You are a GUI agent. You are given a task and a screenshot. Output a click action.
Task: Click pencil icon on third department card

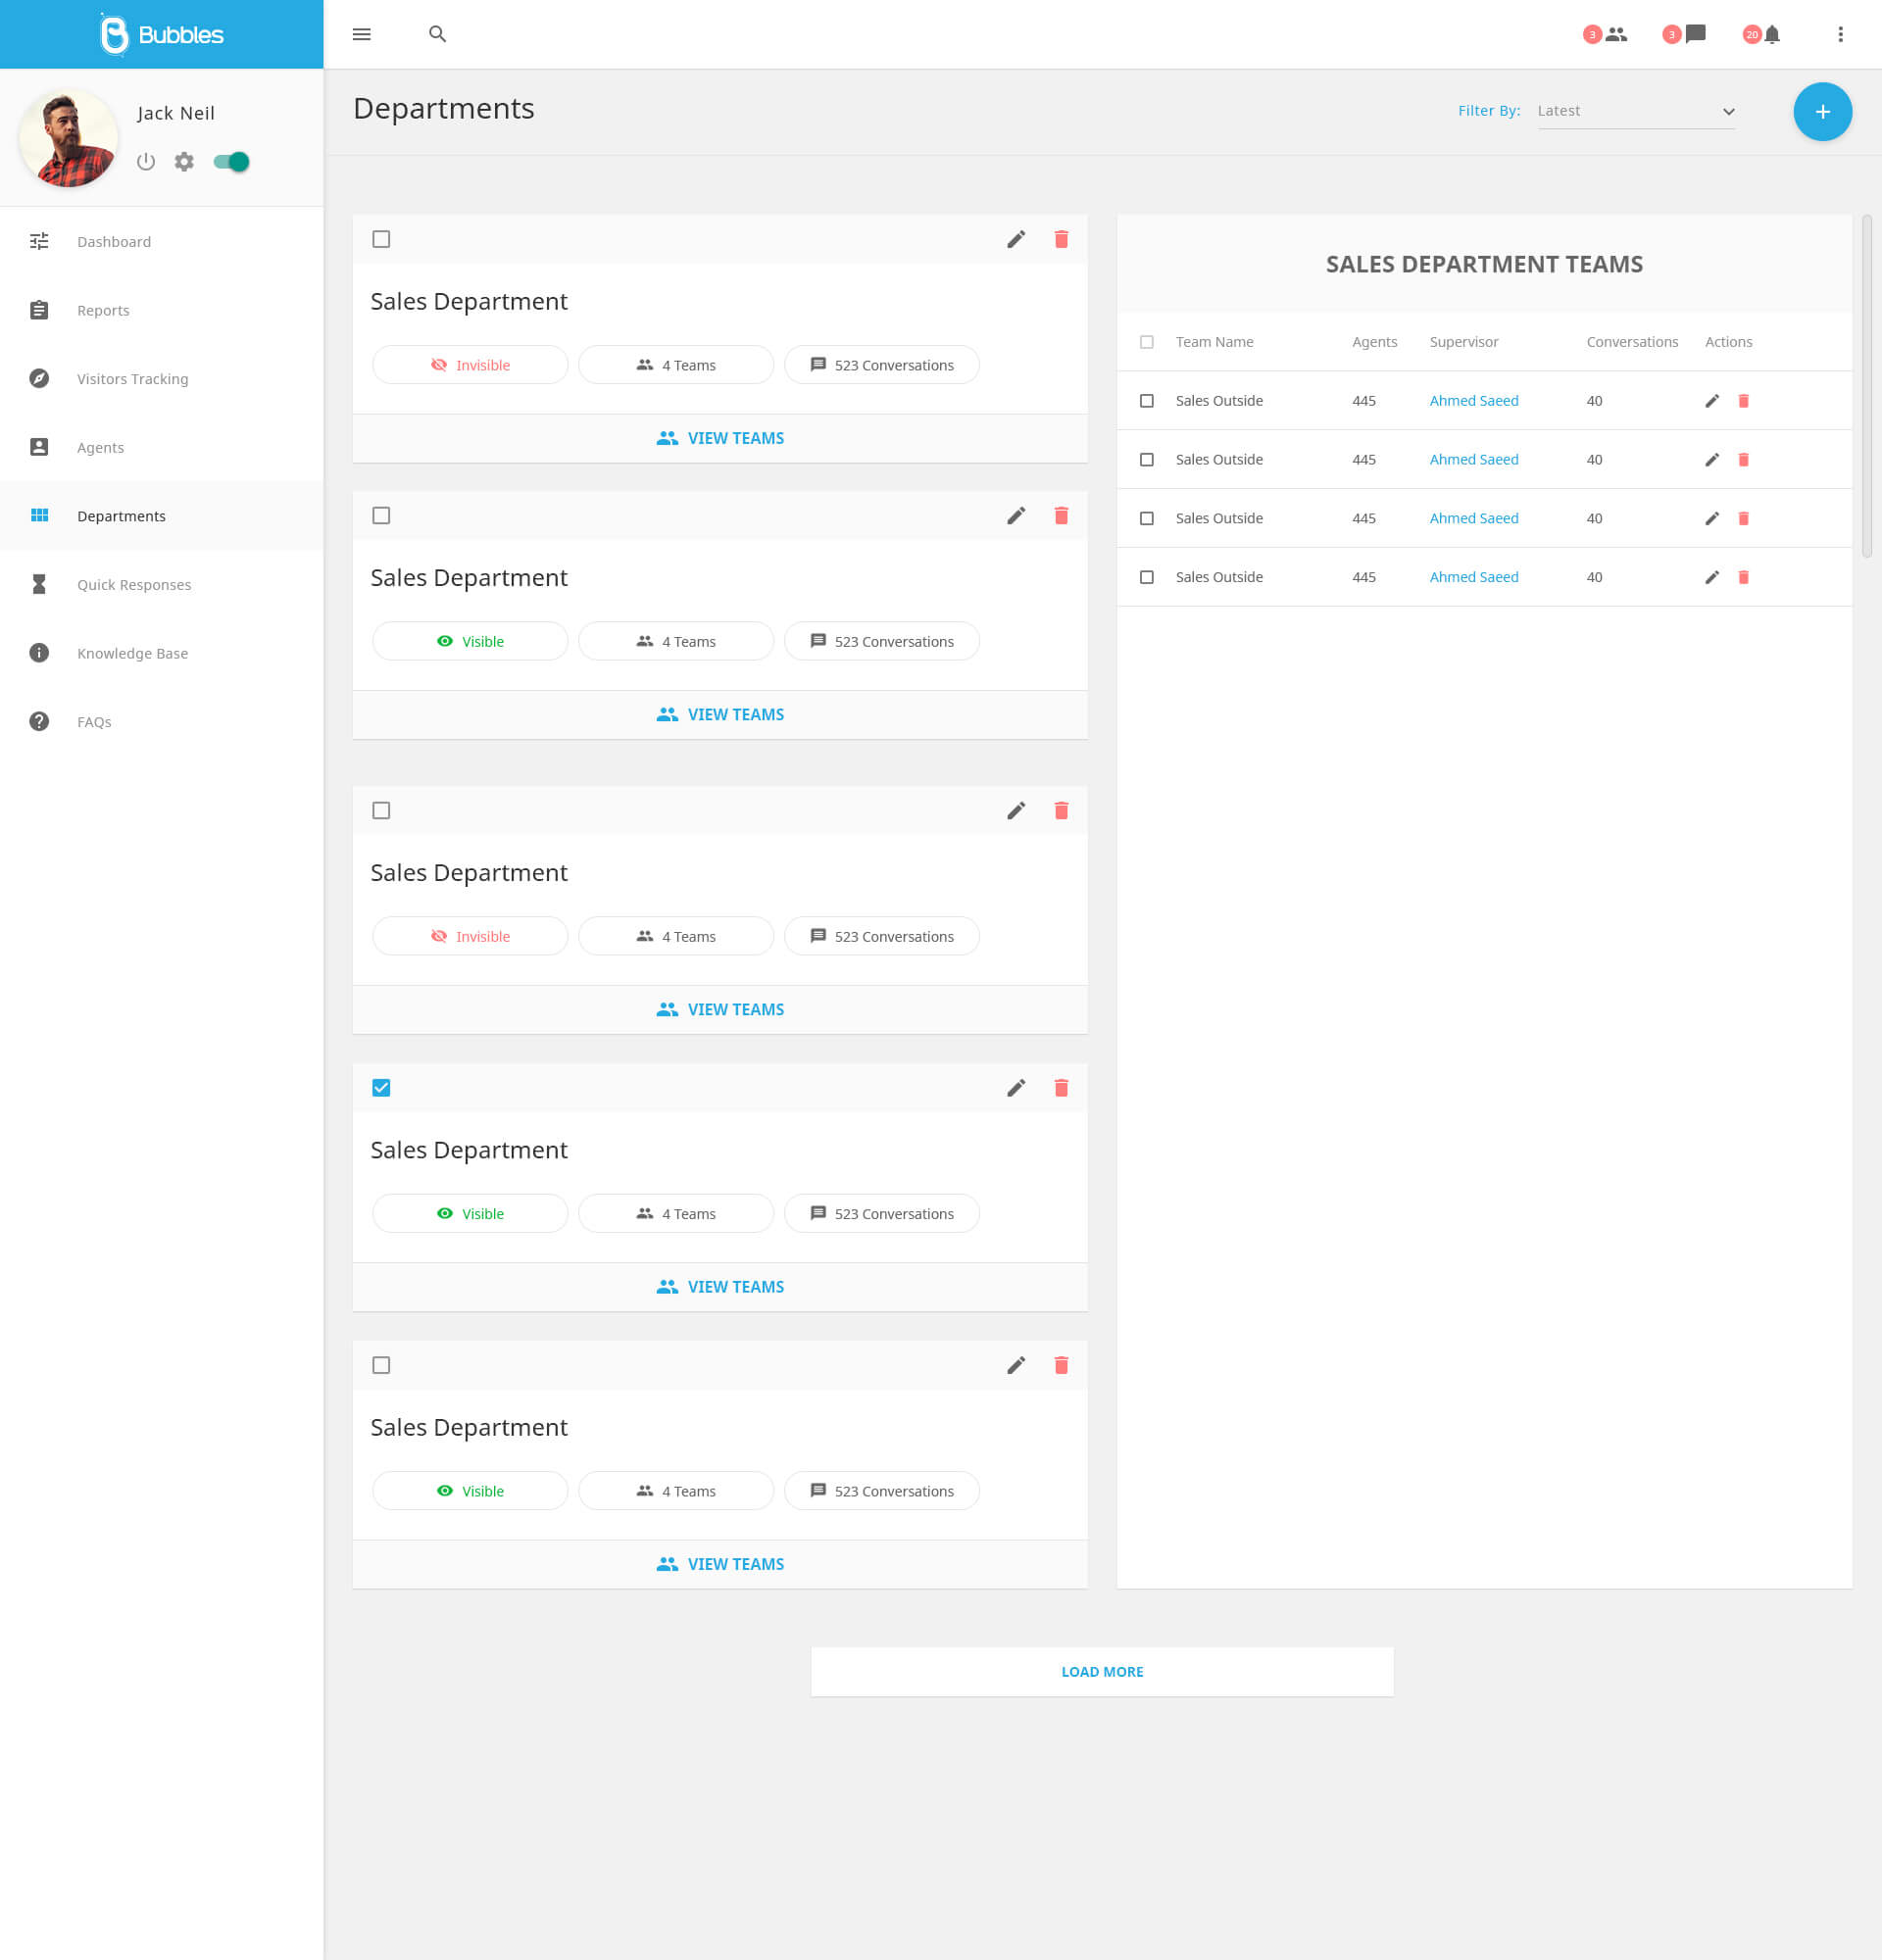point(1016,810)
